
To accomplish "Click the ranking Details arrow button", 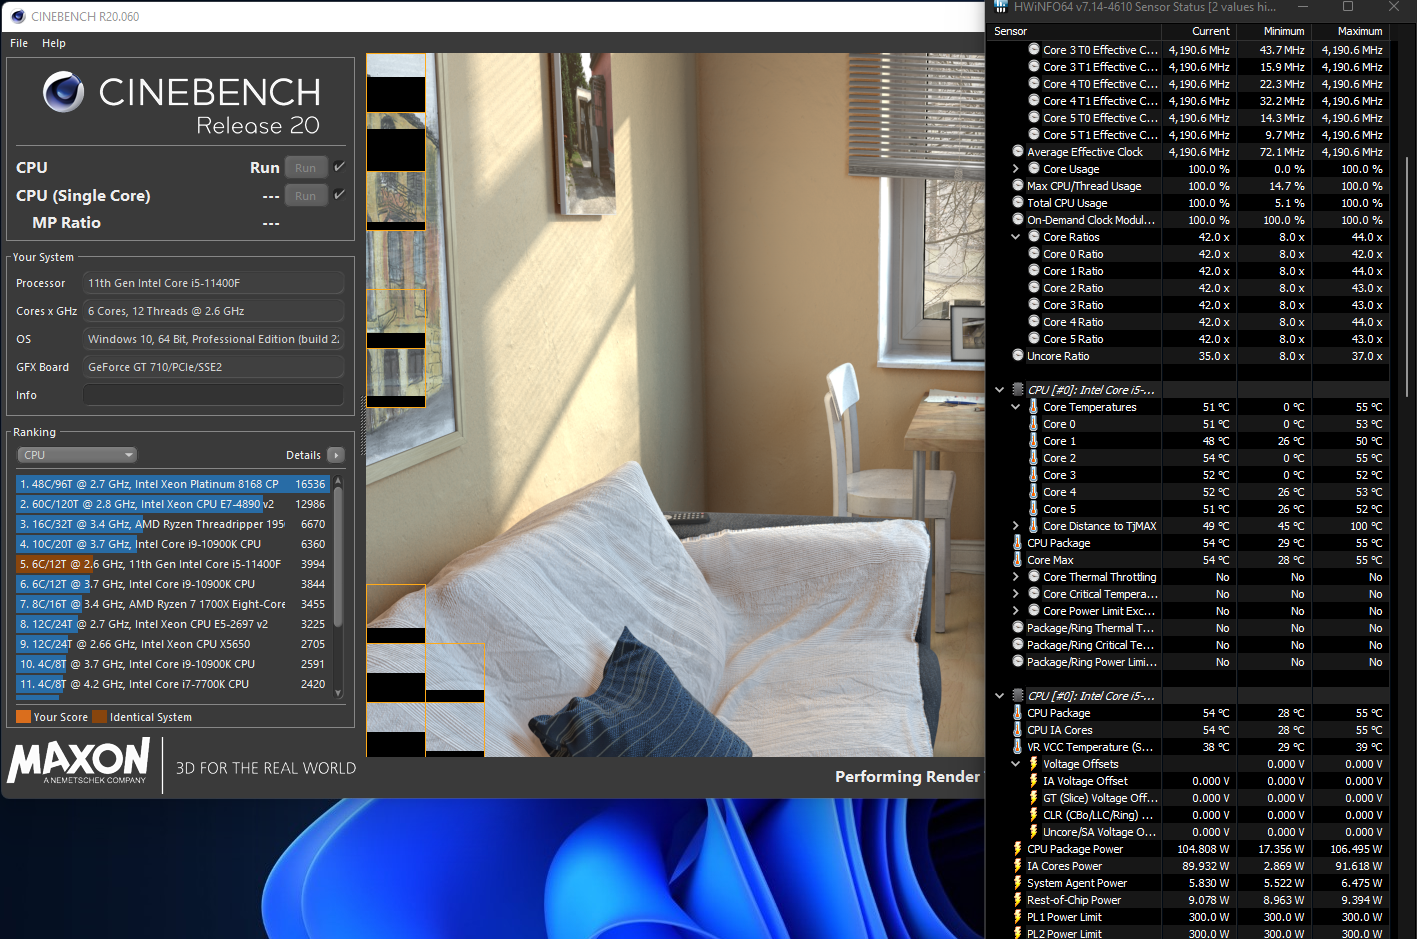I will coord(336,455).
